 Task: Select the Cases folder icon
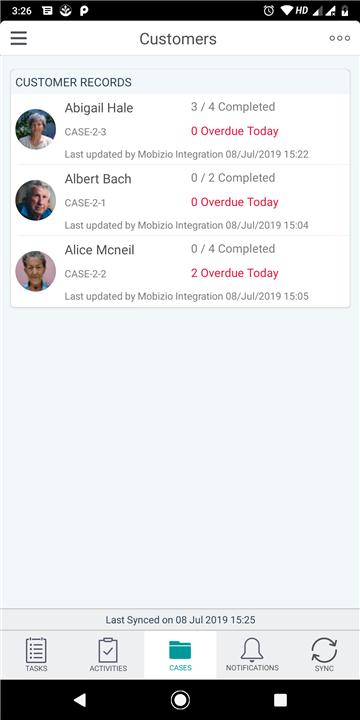pyautogui.click(x=180, y=650)
